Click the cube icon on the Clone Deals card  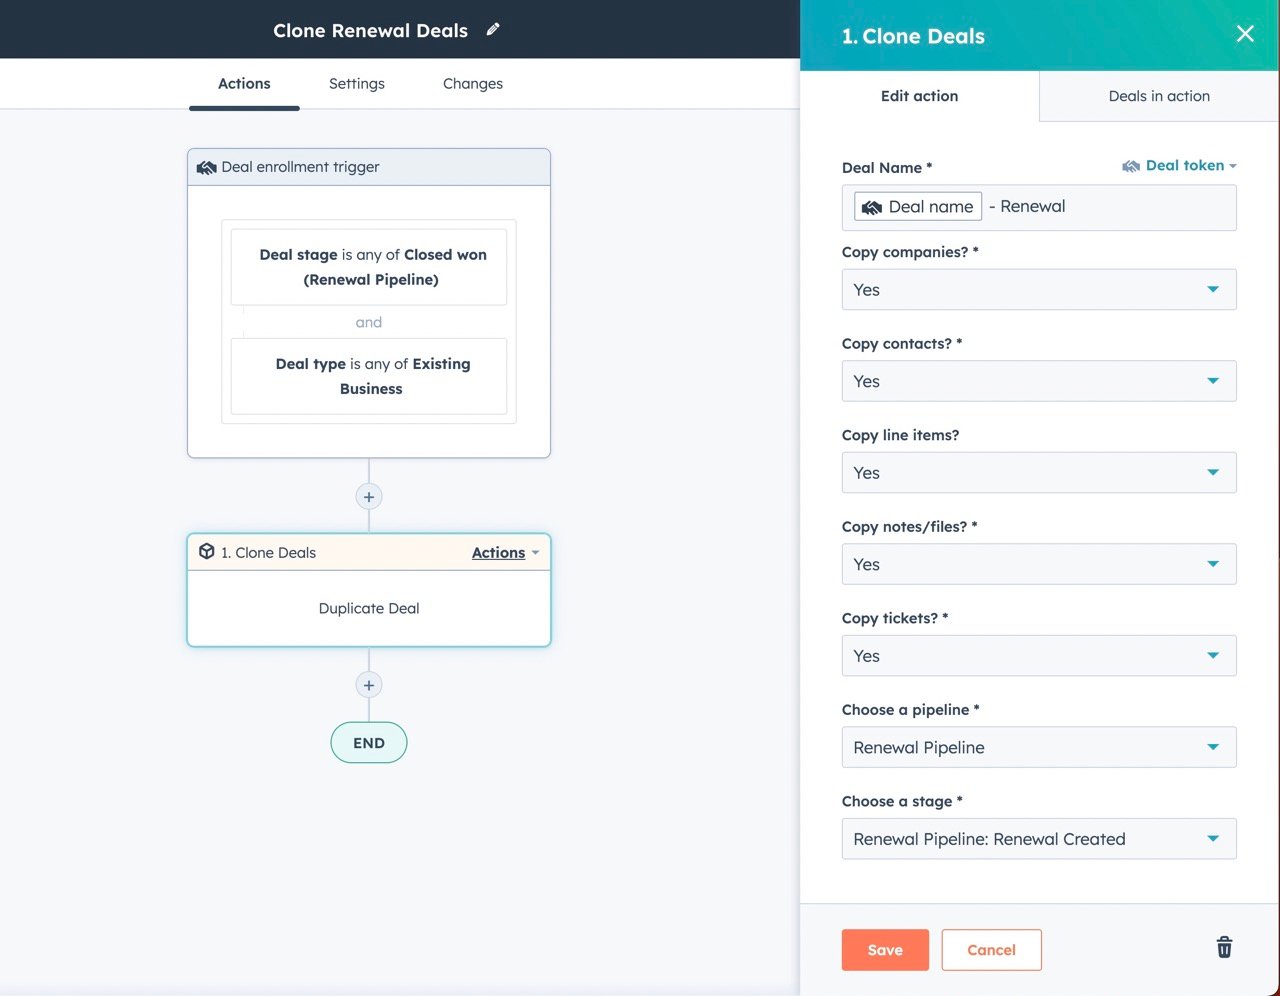pyautogui.click(x=206, y=552)
